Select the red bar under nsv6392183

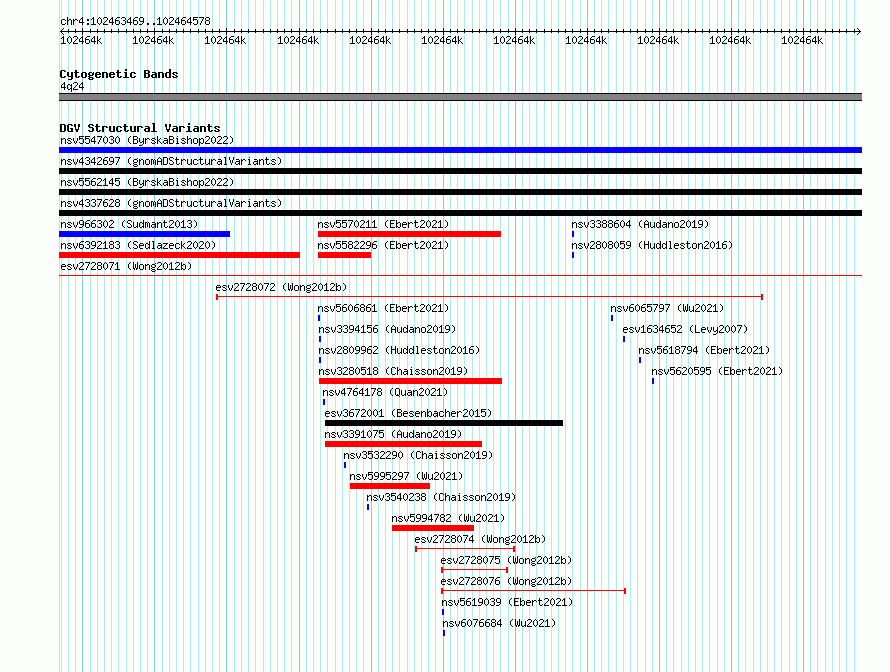tap(179, 255)
